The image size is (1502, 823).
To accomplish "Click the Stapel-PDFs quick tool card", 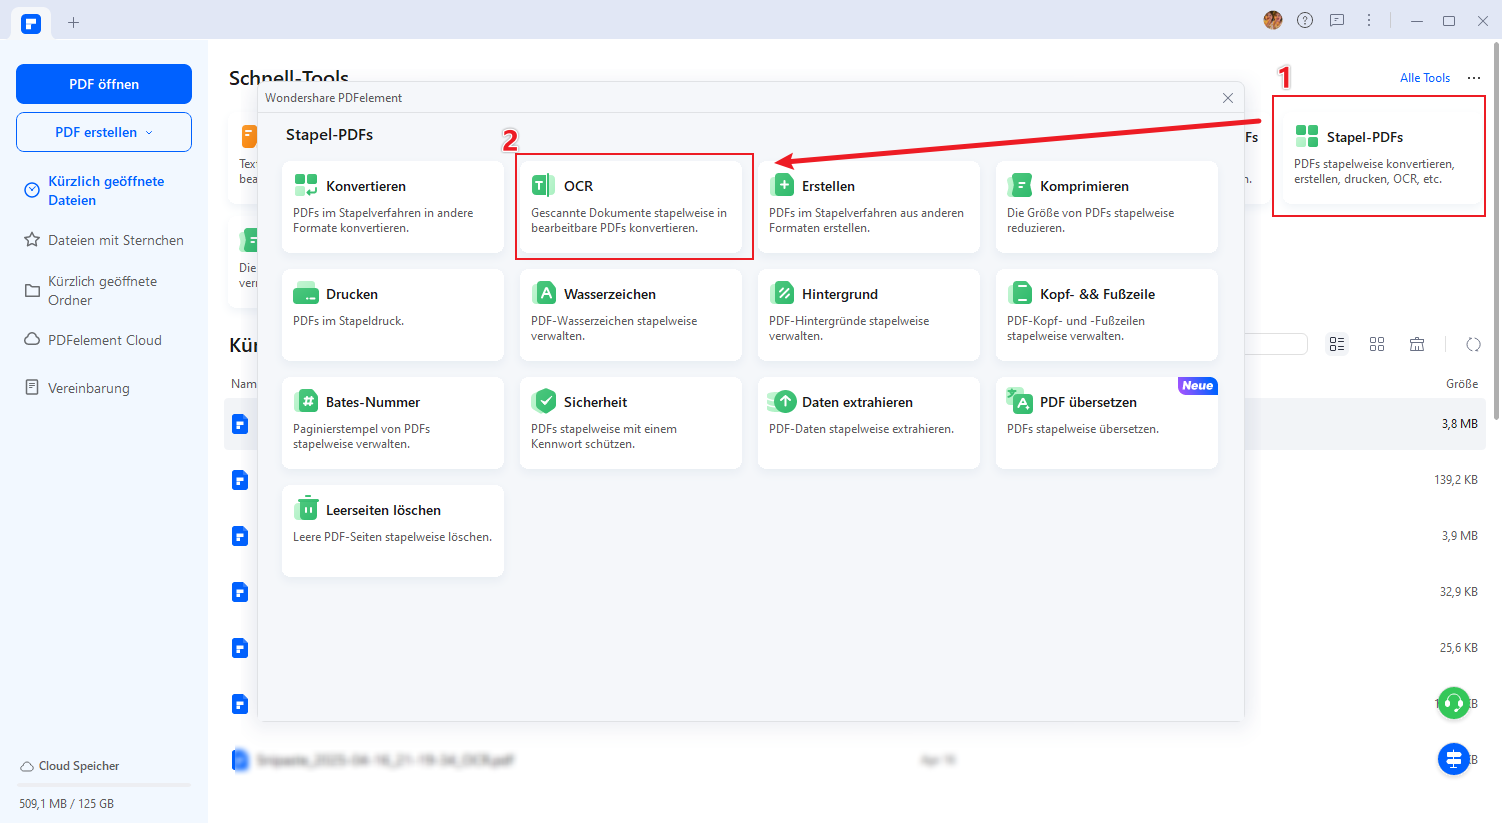I will (x=1380, y=158).
